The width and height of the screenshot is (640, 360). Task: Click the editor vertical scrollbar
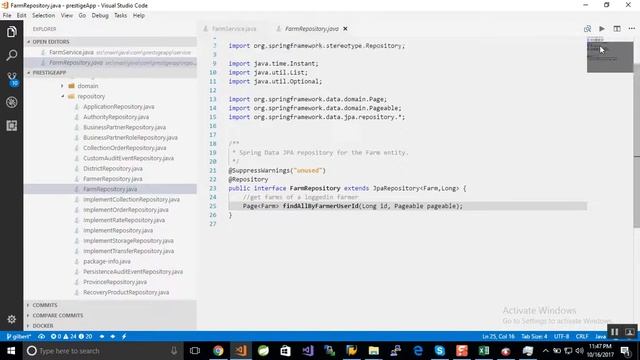[x=637, y=146]
